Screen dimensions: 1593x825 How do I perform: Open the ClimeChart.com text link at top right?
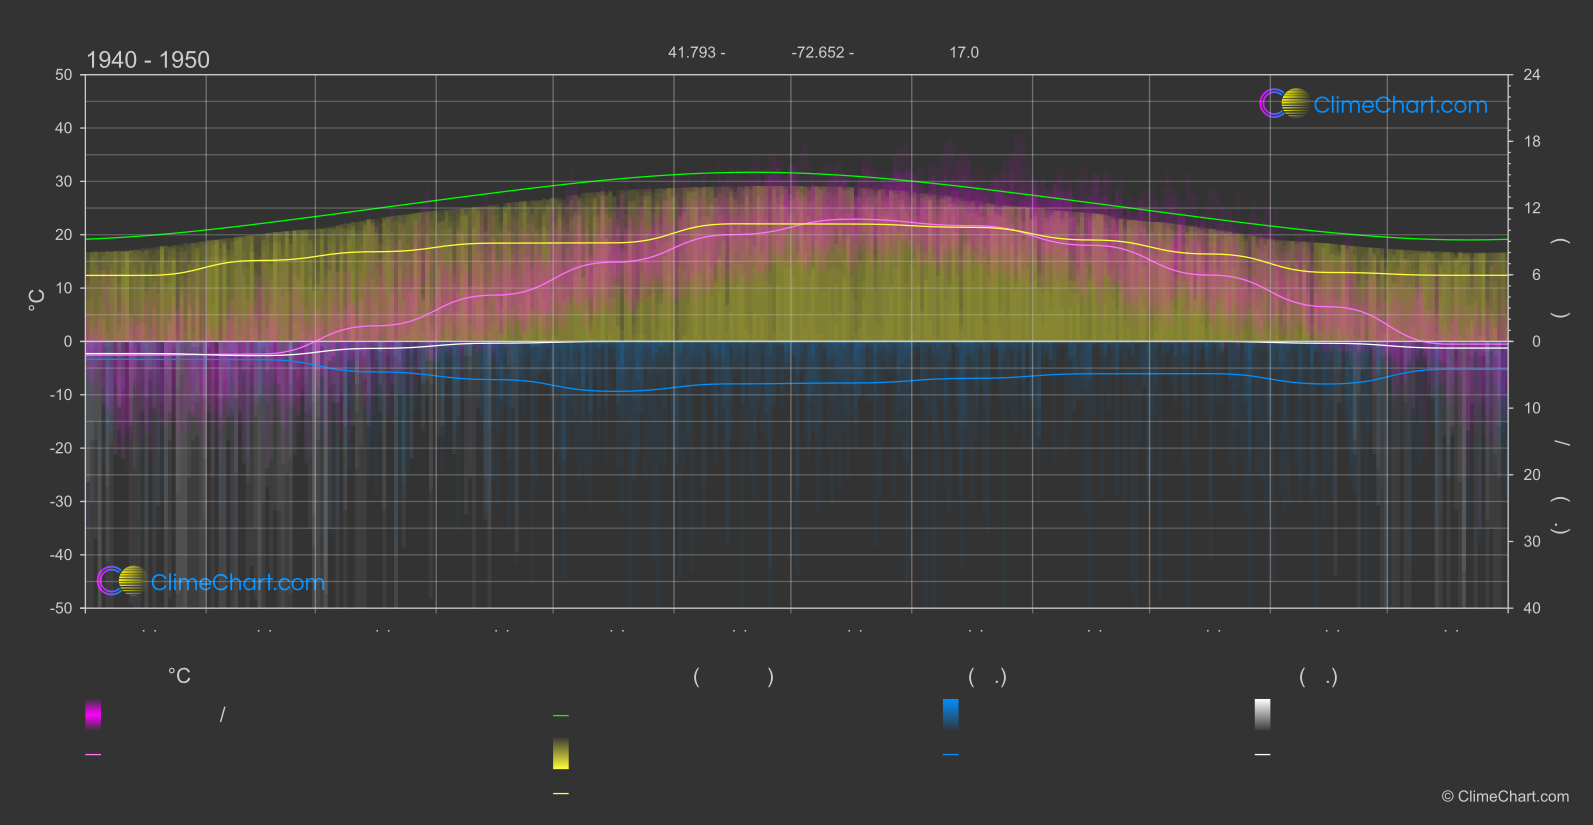tap(1400, 105)
